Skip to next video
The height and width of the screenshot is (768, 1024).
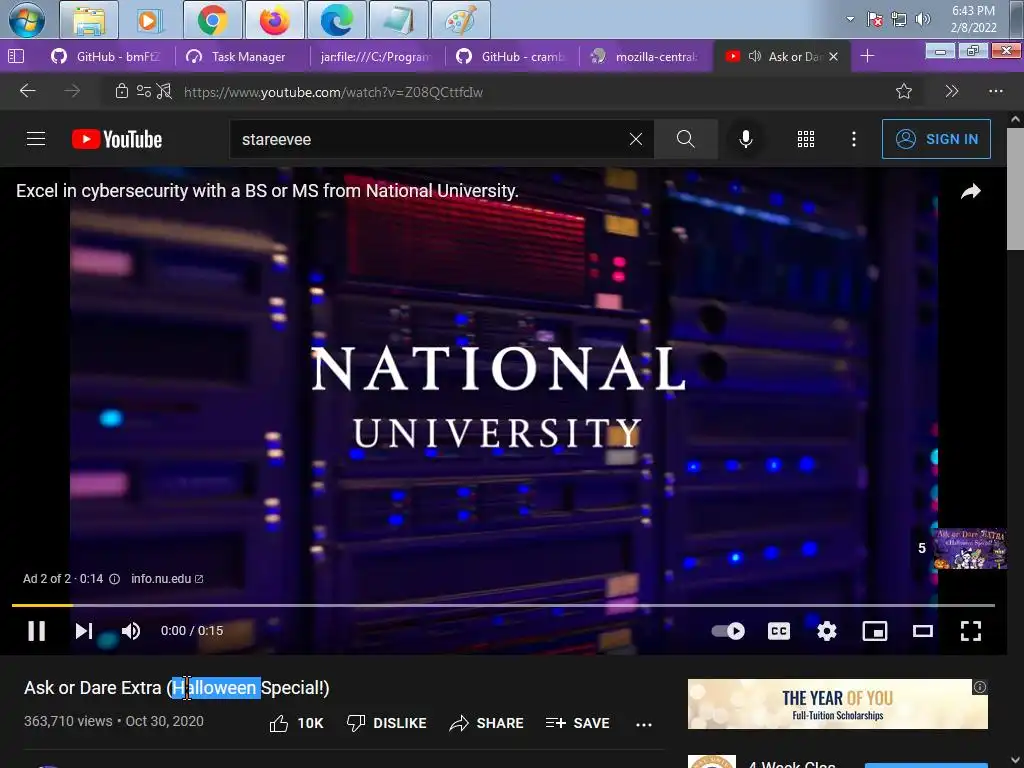click(x=84, y=631)
